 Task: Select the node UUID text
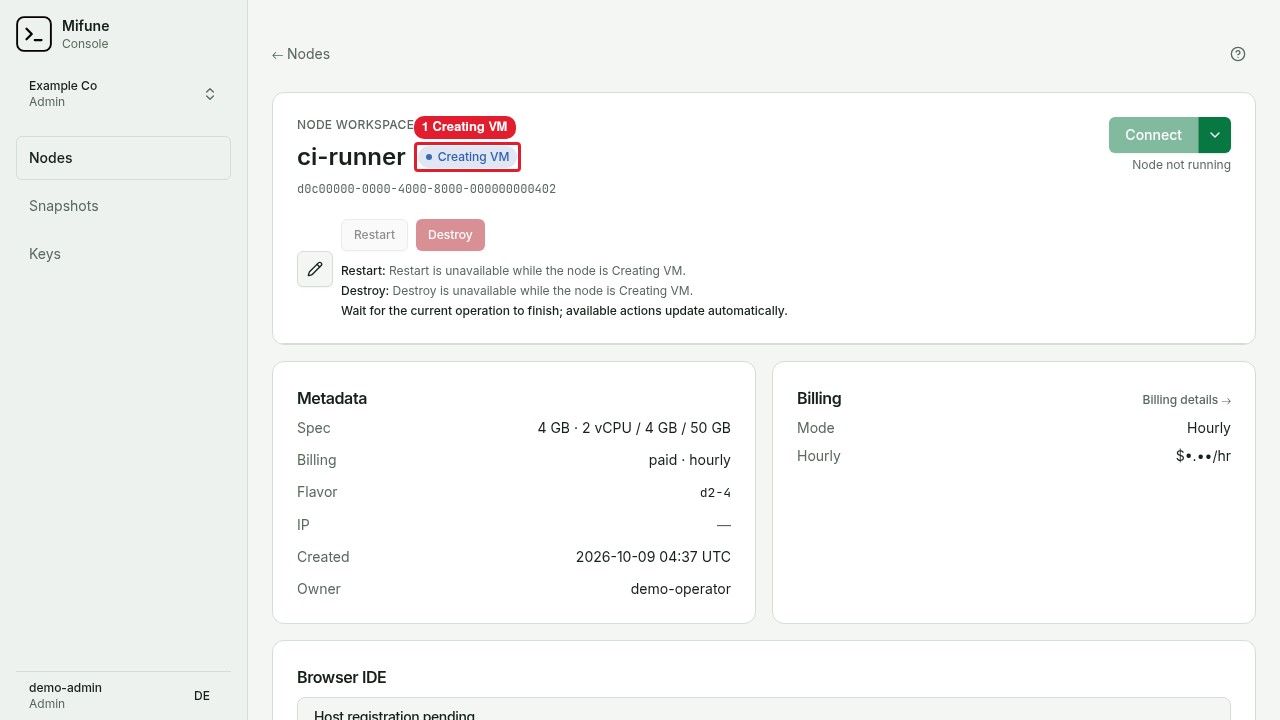click(426, 189)
